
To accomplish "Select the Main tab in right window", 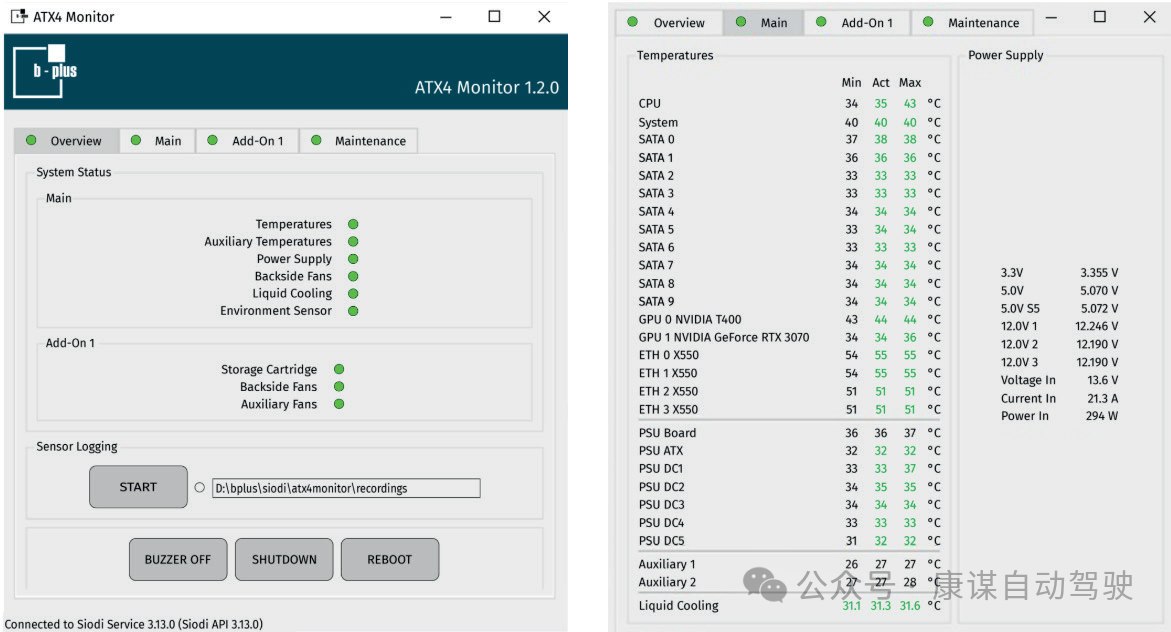I will point(763,22).
